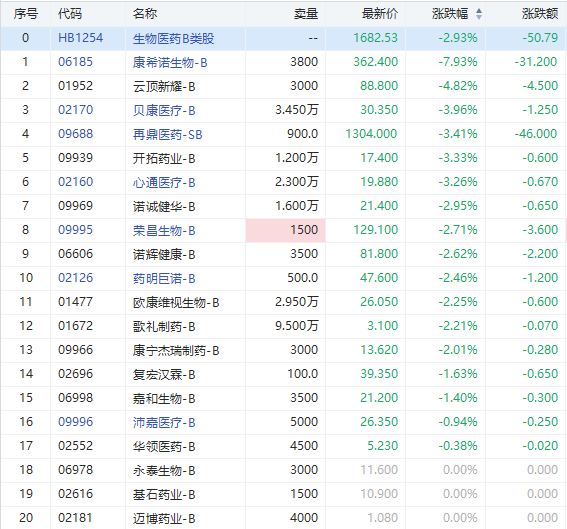This screenshot has height=529, width=567.
Task: Sort the table by 最新价 header
Action: click(x=379, y=14)
